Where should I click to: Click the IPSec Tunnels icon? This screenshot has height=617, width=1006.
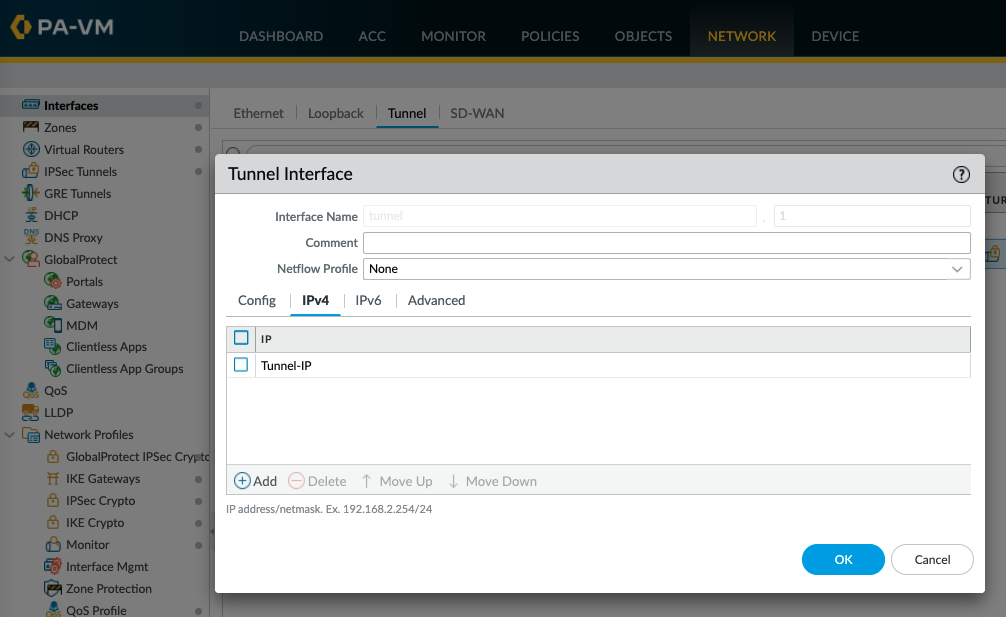point(31,171)
